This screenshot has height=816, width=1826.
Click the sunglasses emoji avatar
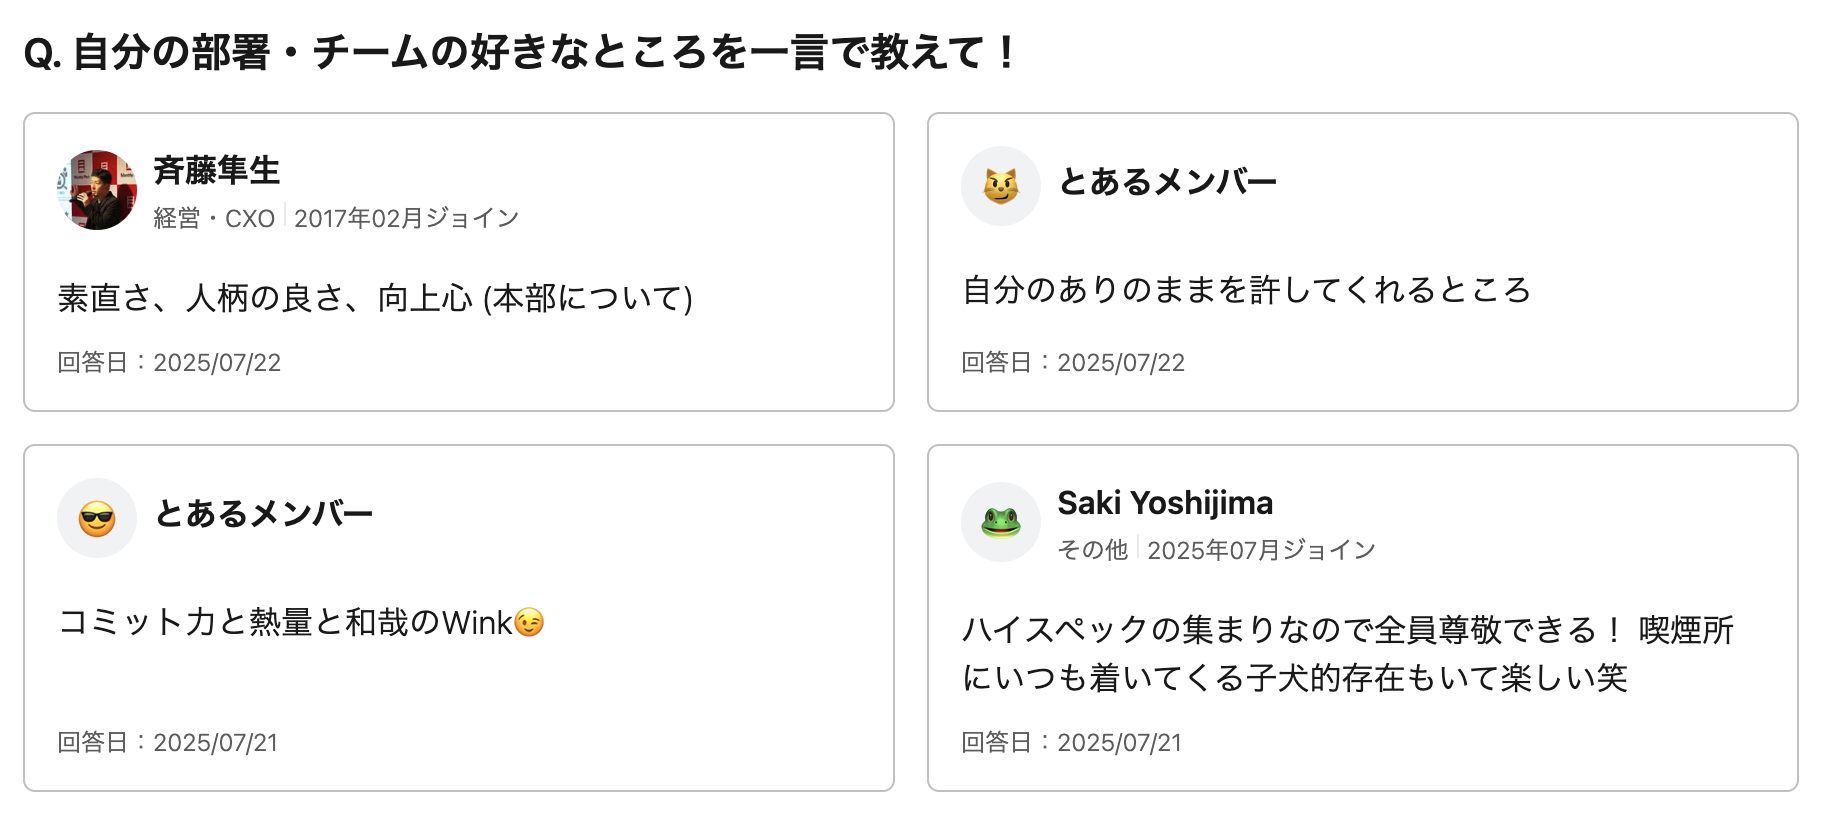97,518
